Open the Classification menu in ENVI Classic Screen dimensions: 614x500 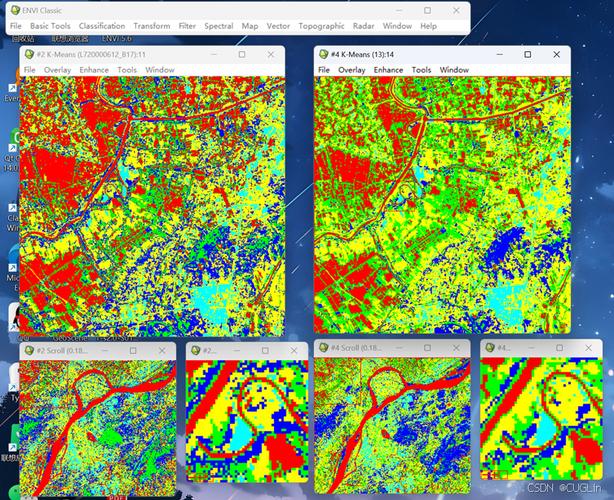point(102,26)
